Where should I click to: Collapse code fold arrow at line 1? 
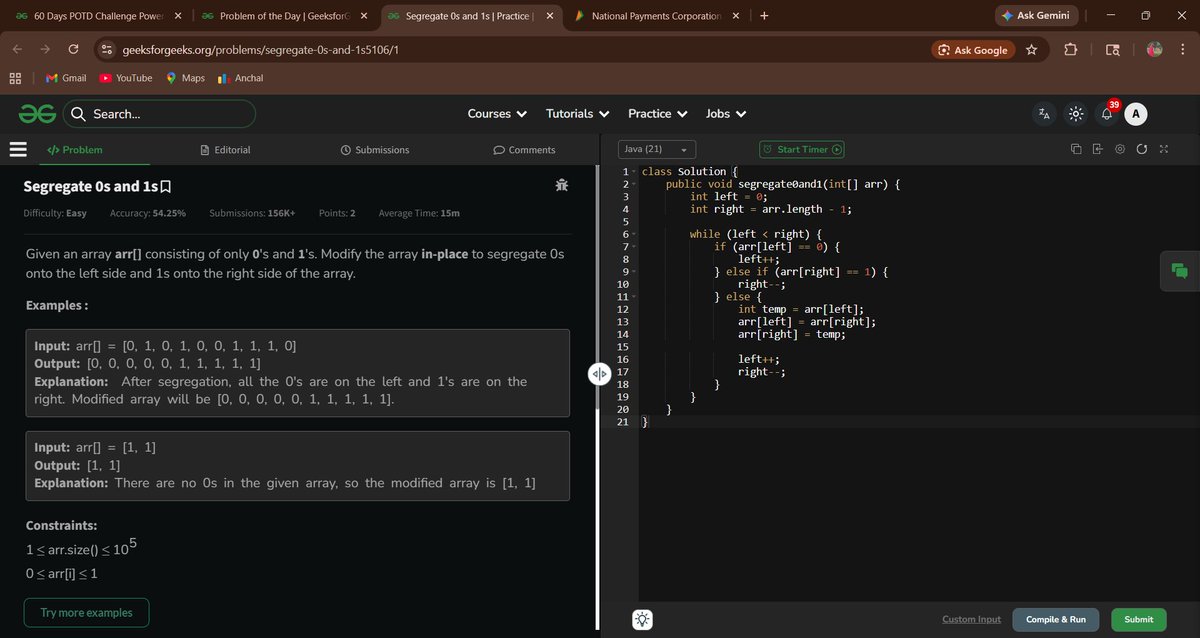[634, 172]
